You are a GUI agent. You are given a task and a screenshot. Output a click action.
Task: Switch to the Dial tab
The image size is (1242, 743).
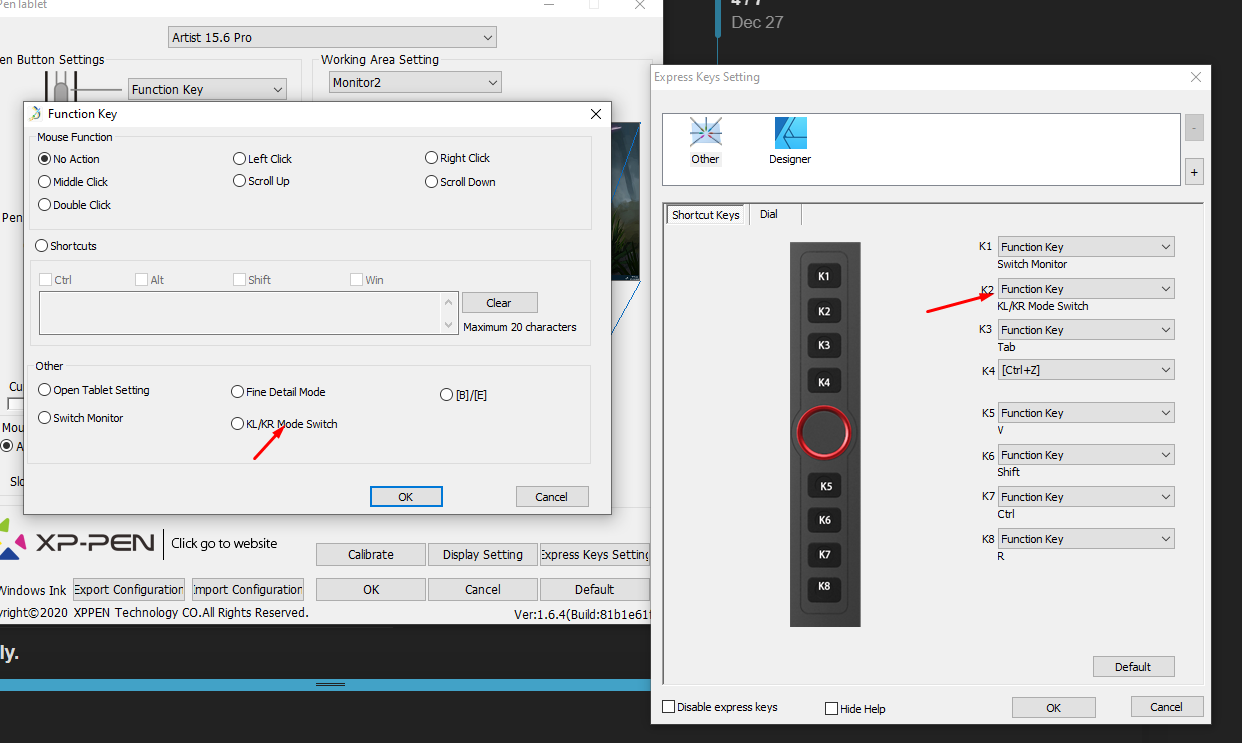pyautogui.click(x=768, y=214)
